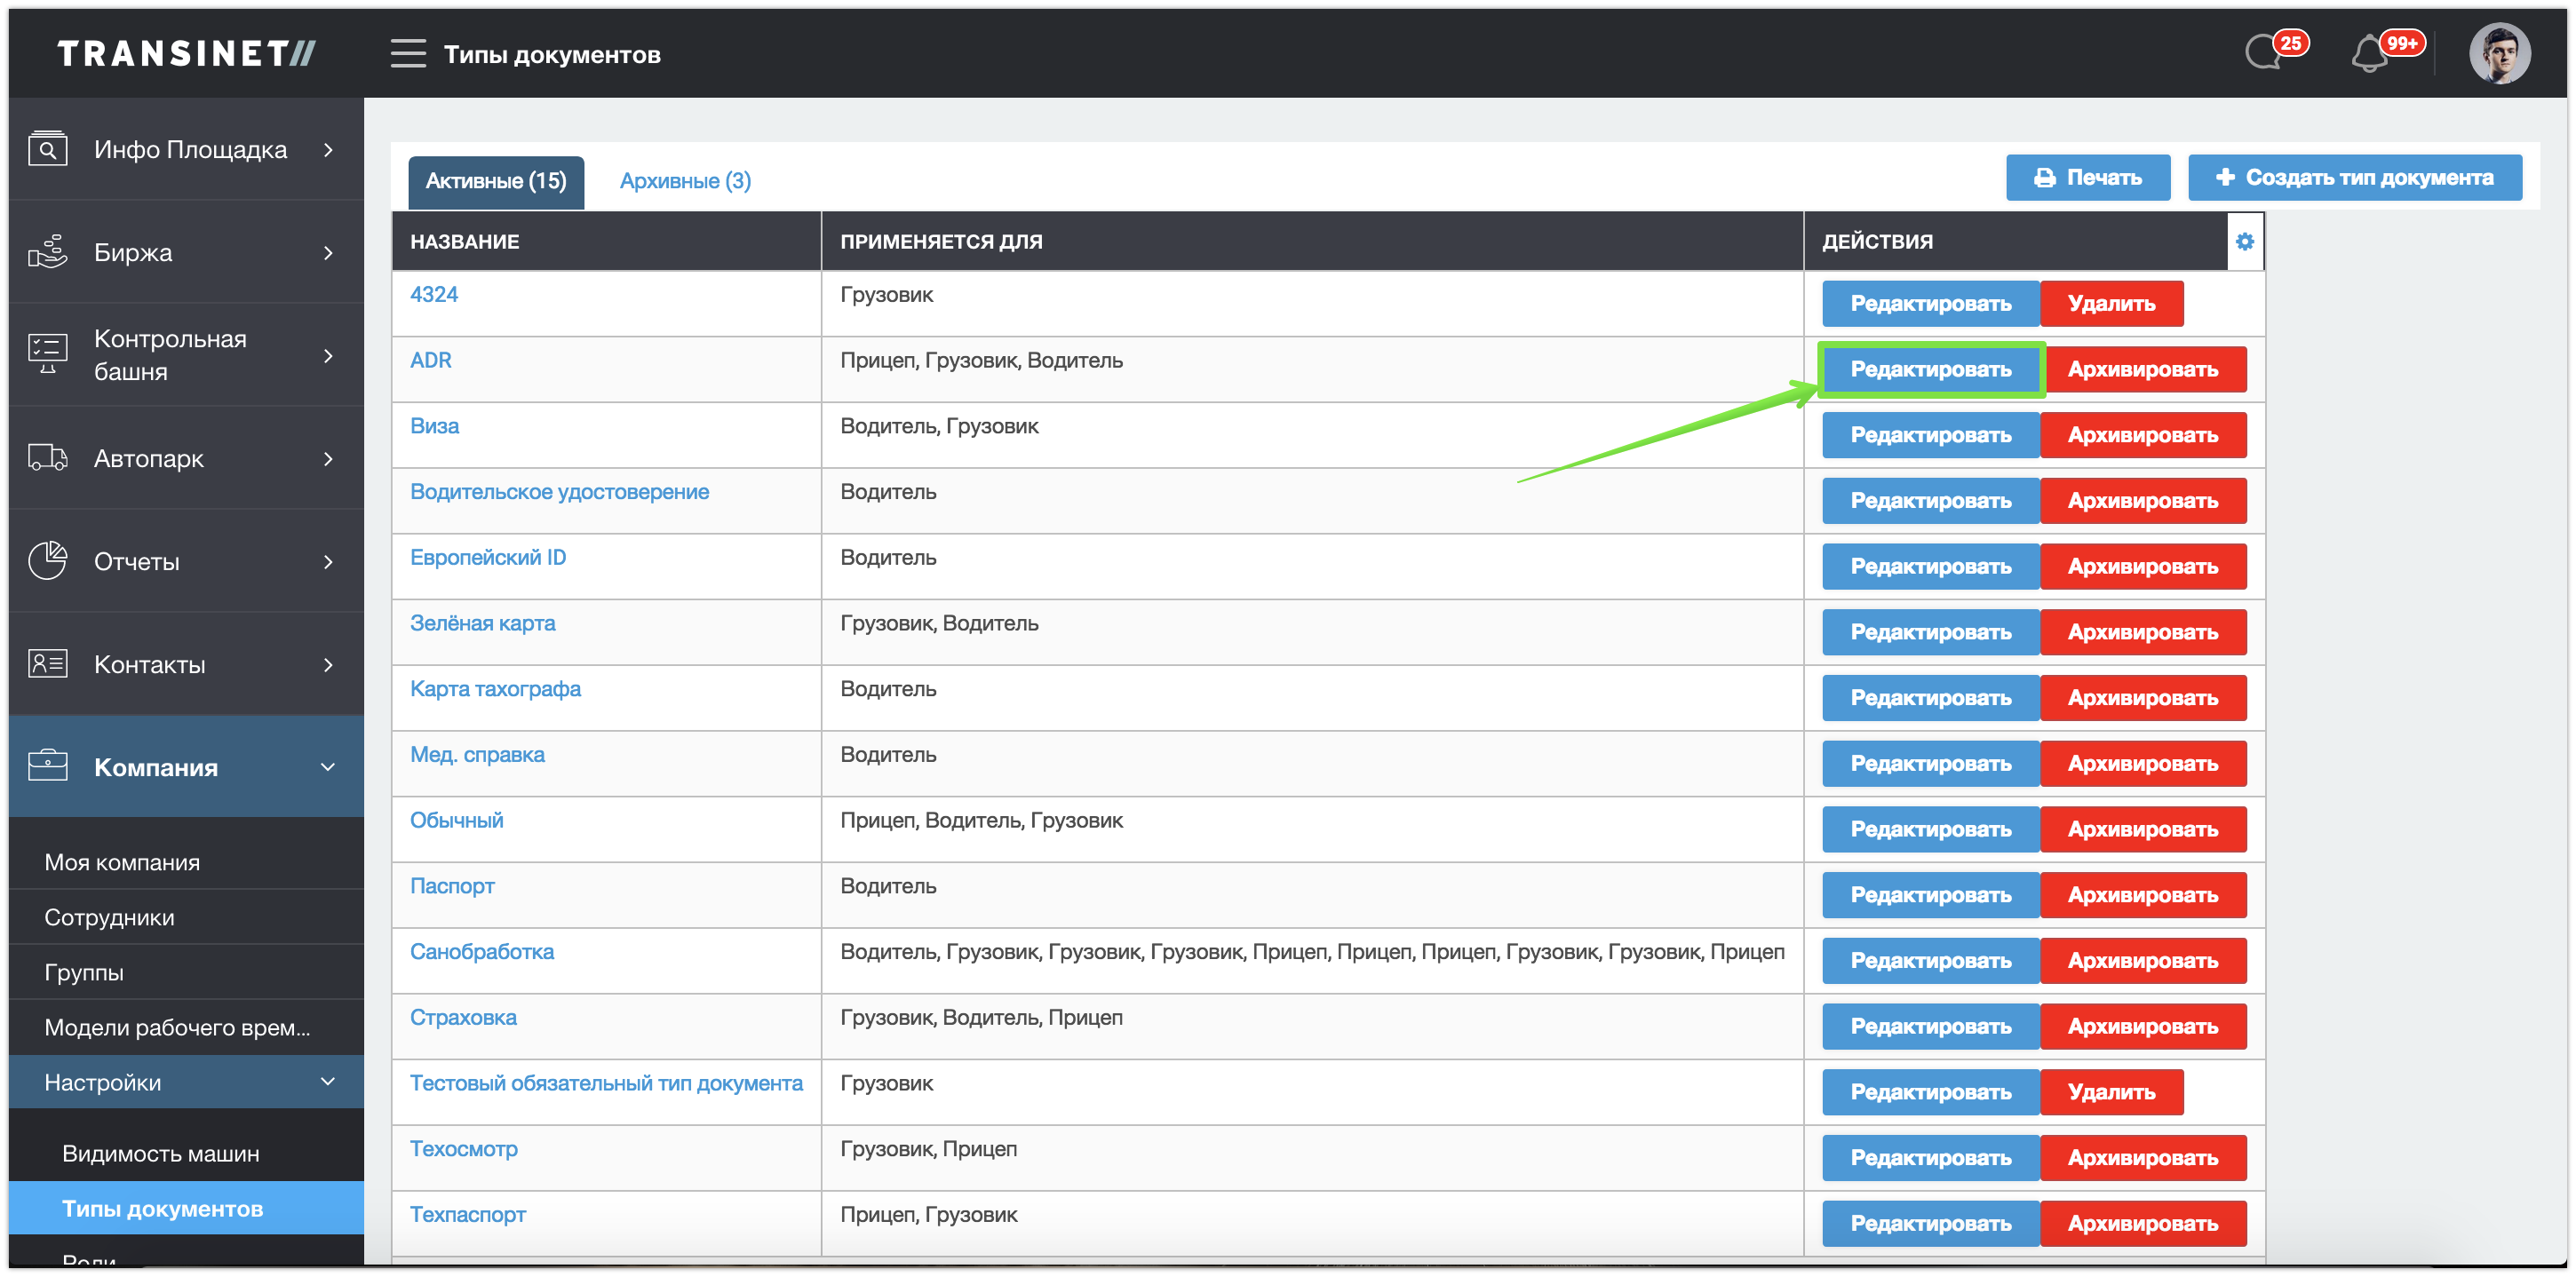Open the chat messages icon
This screenshot has width=2576, height=1277.
point(2264,53)
